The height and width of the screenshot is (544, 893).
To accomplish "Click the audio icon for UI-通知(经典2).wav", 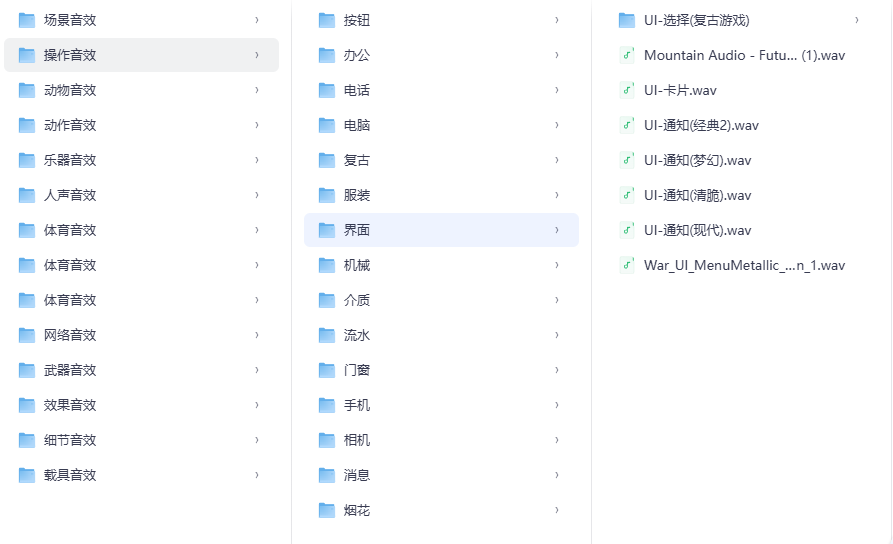I will click(627, 125).
